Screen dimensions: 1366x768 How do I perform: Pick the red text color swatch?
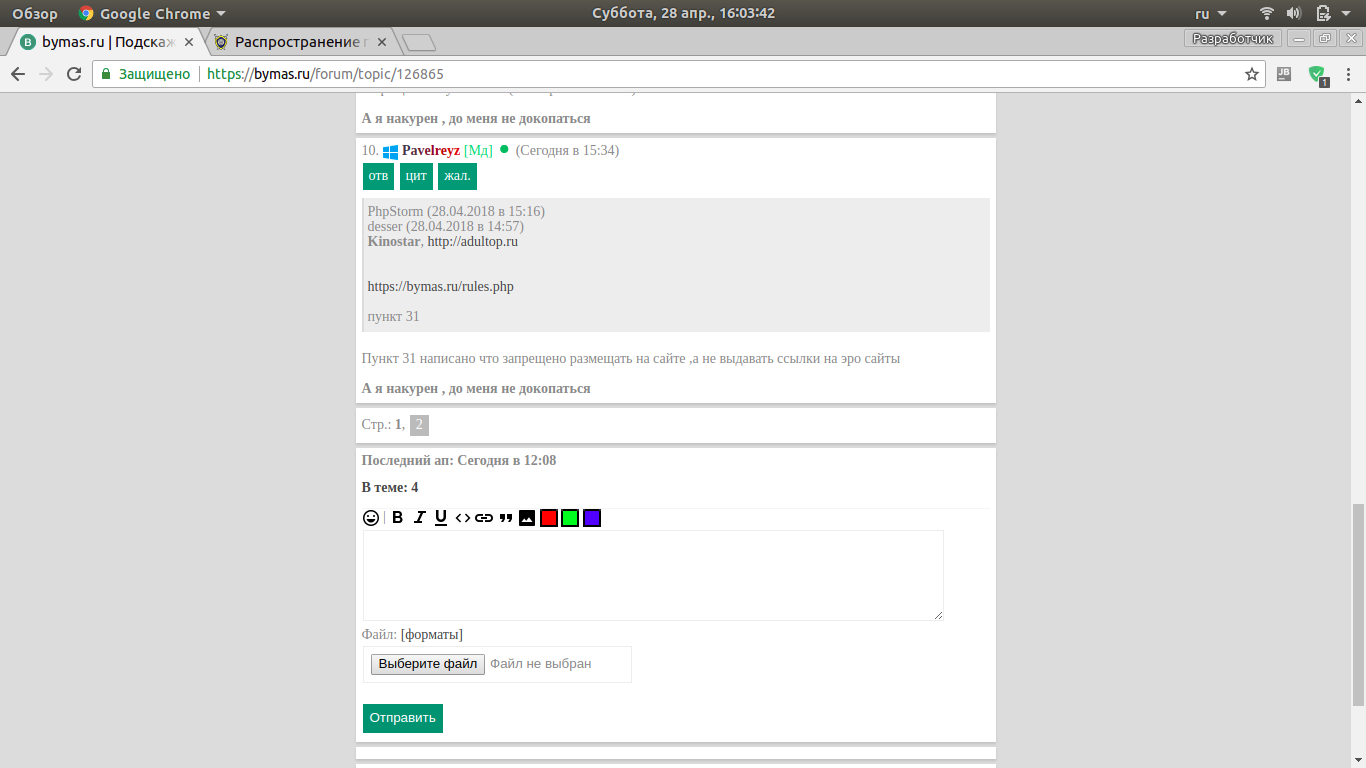click(549, 518)
